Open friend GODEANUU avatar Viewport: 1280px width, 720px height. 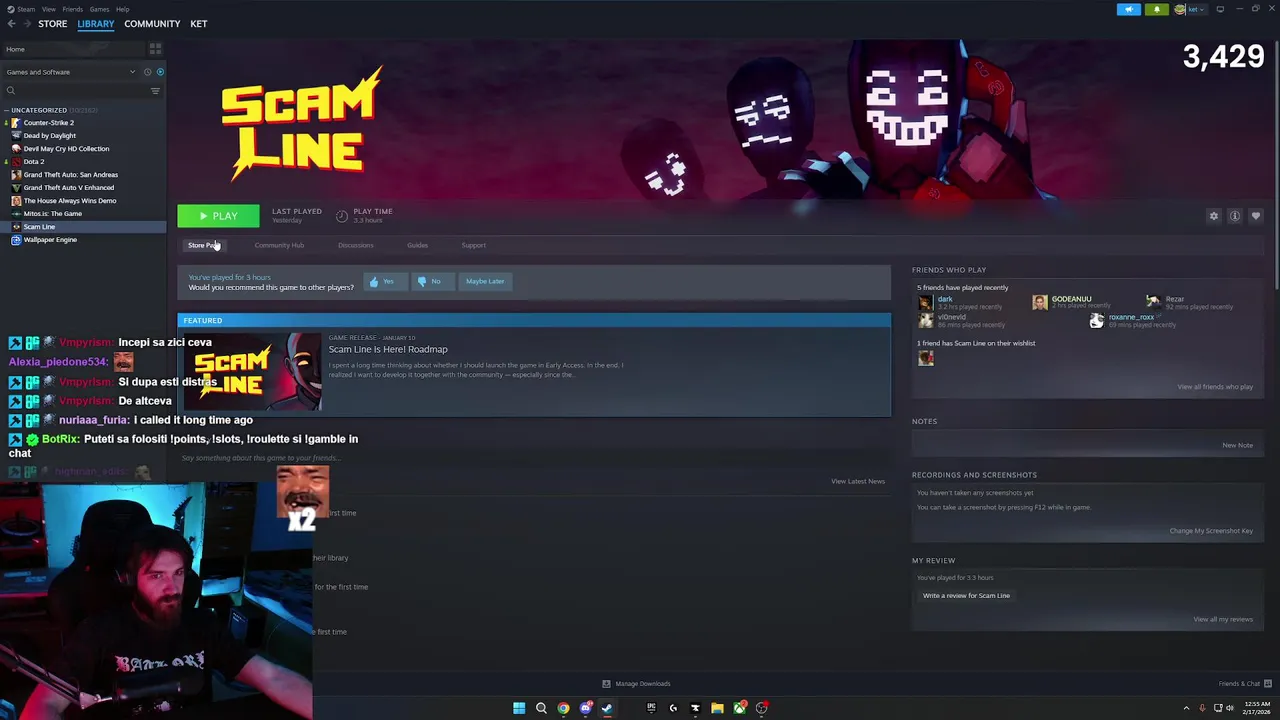1040,303
